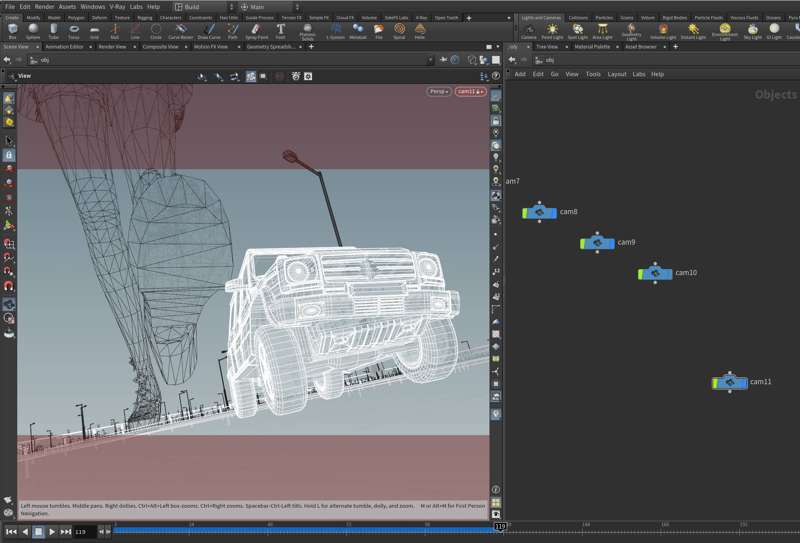Viewport: 800px width, 543px height.
Task: Expand the scene view path dropdown
Action: pos(430,60)
